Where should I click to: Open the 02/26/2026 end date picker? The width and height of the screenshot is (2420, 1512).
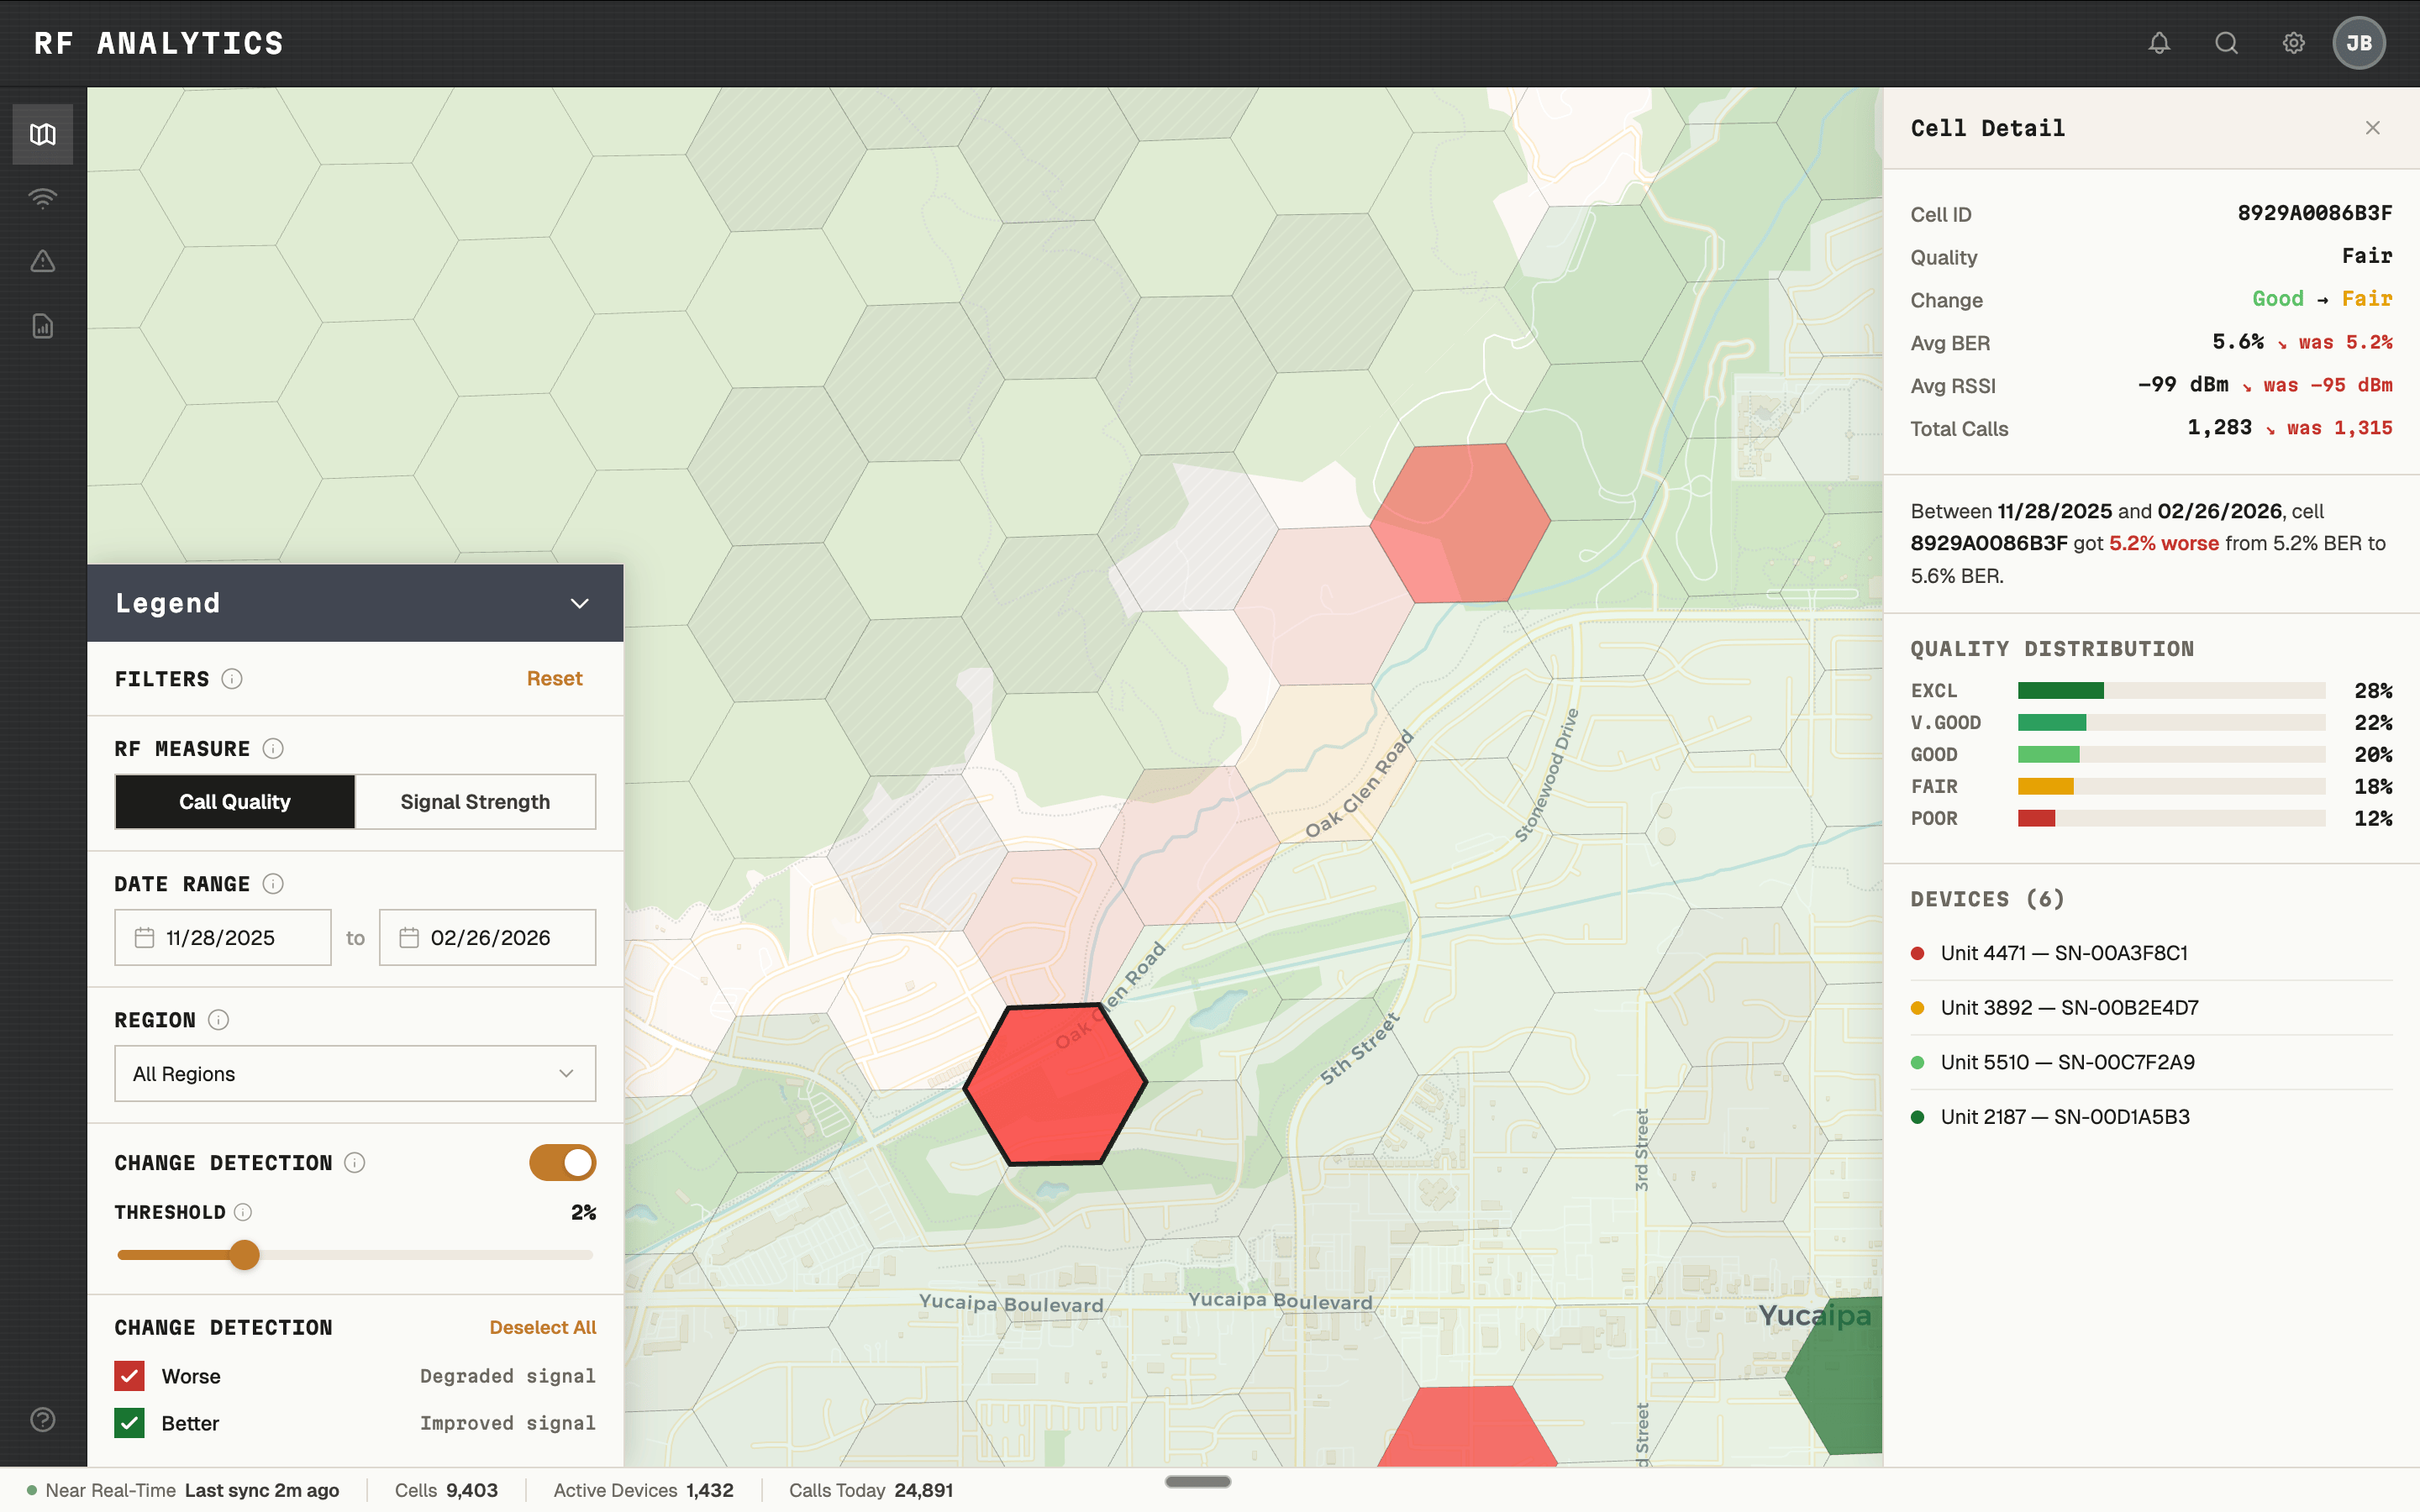tap(487, 937)
